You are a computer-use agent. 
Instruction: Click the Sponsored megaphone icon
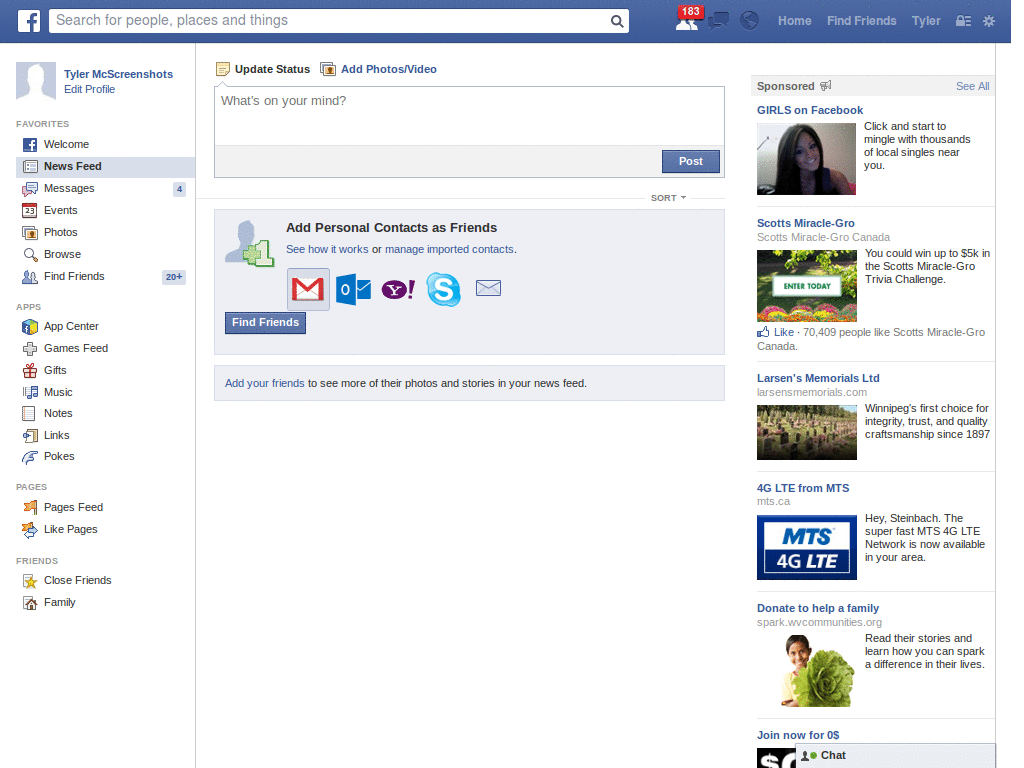[826, 86]
